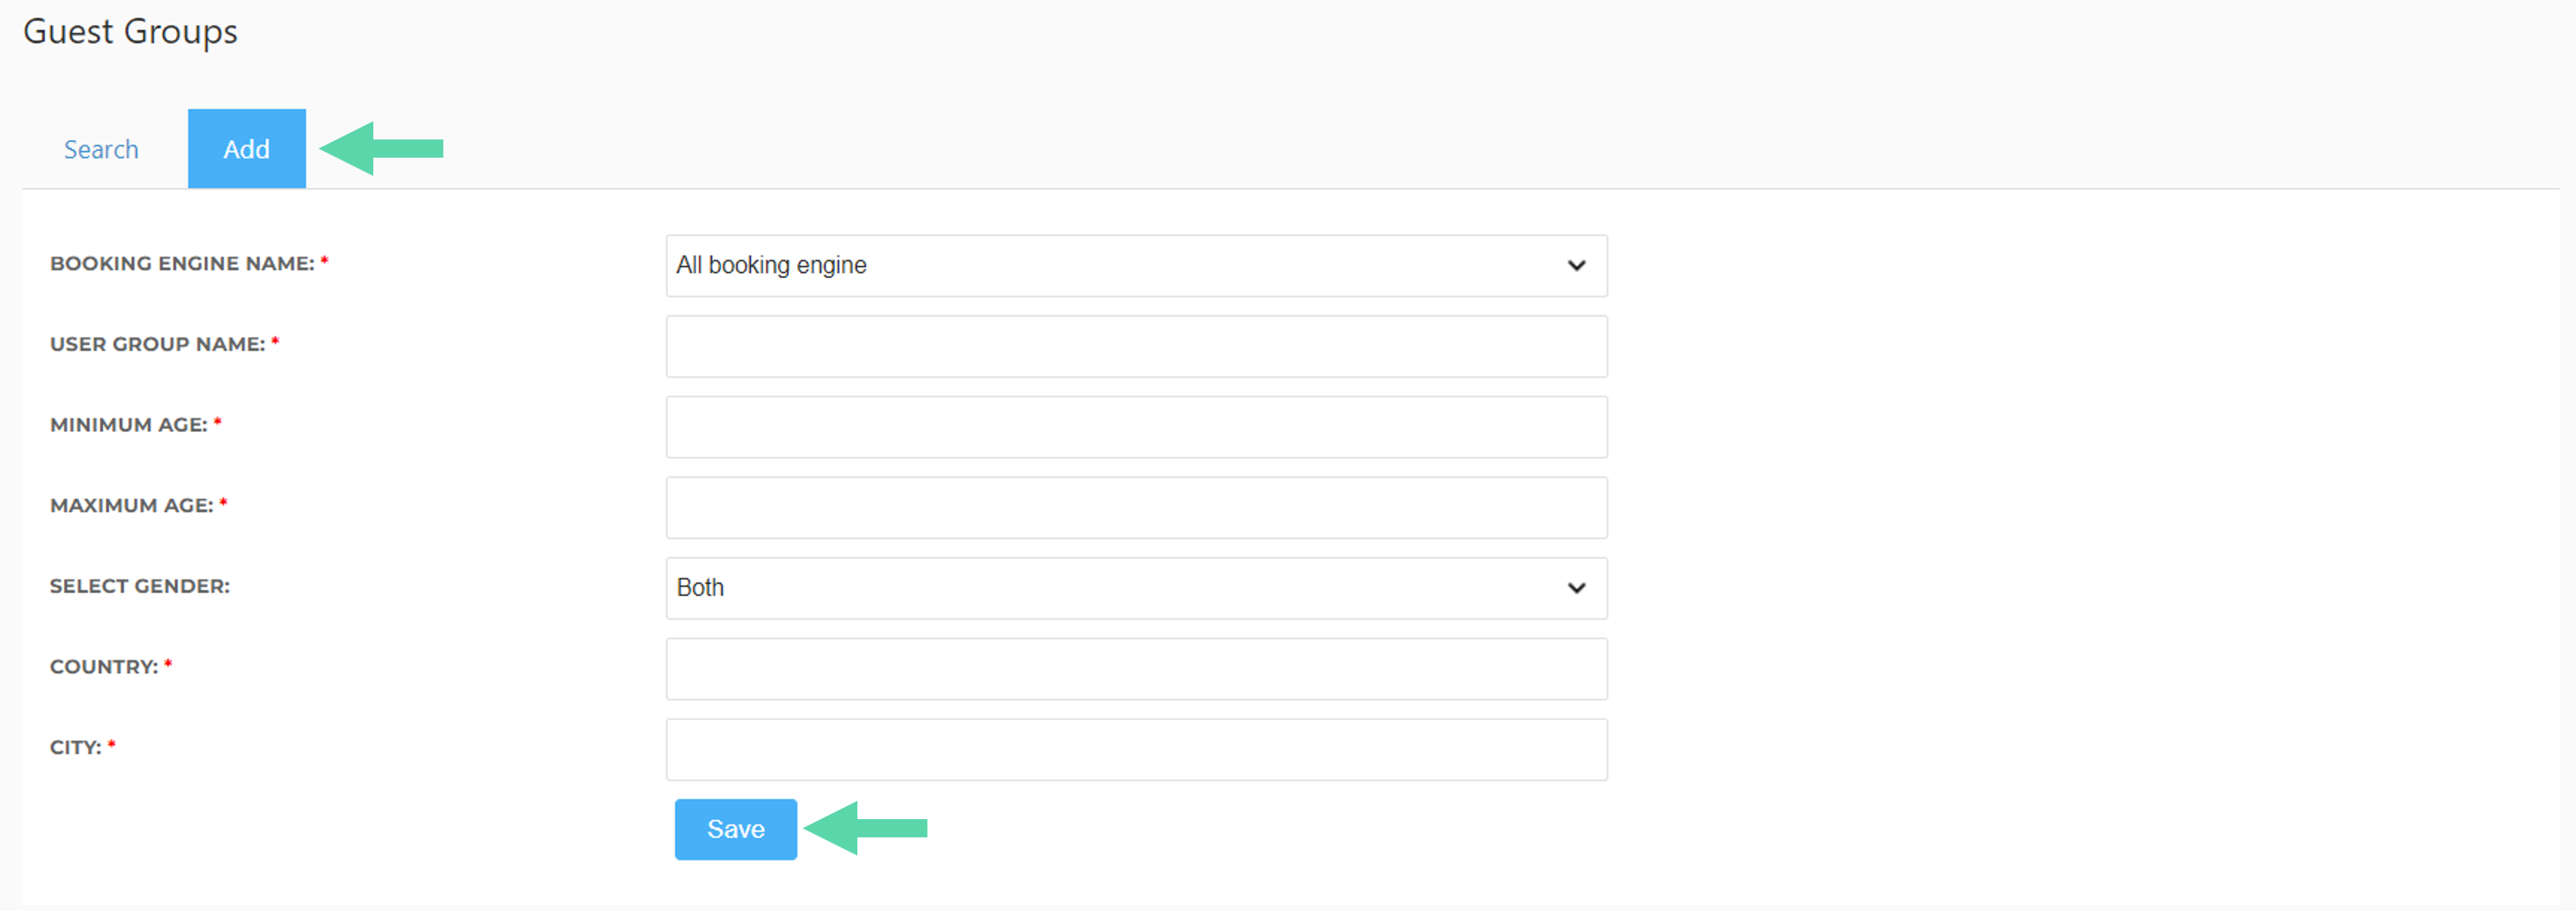Click the Guest Groups page heading
The width and height of the screenshot is (2576, 911).
[x=130, y=32]
